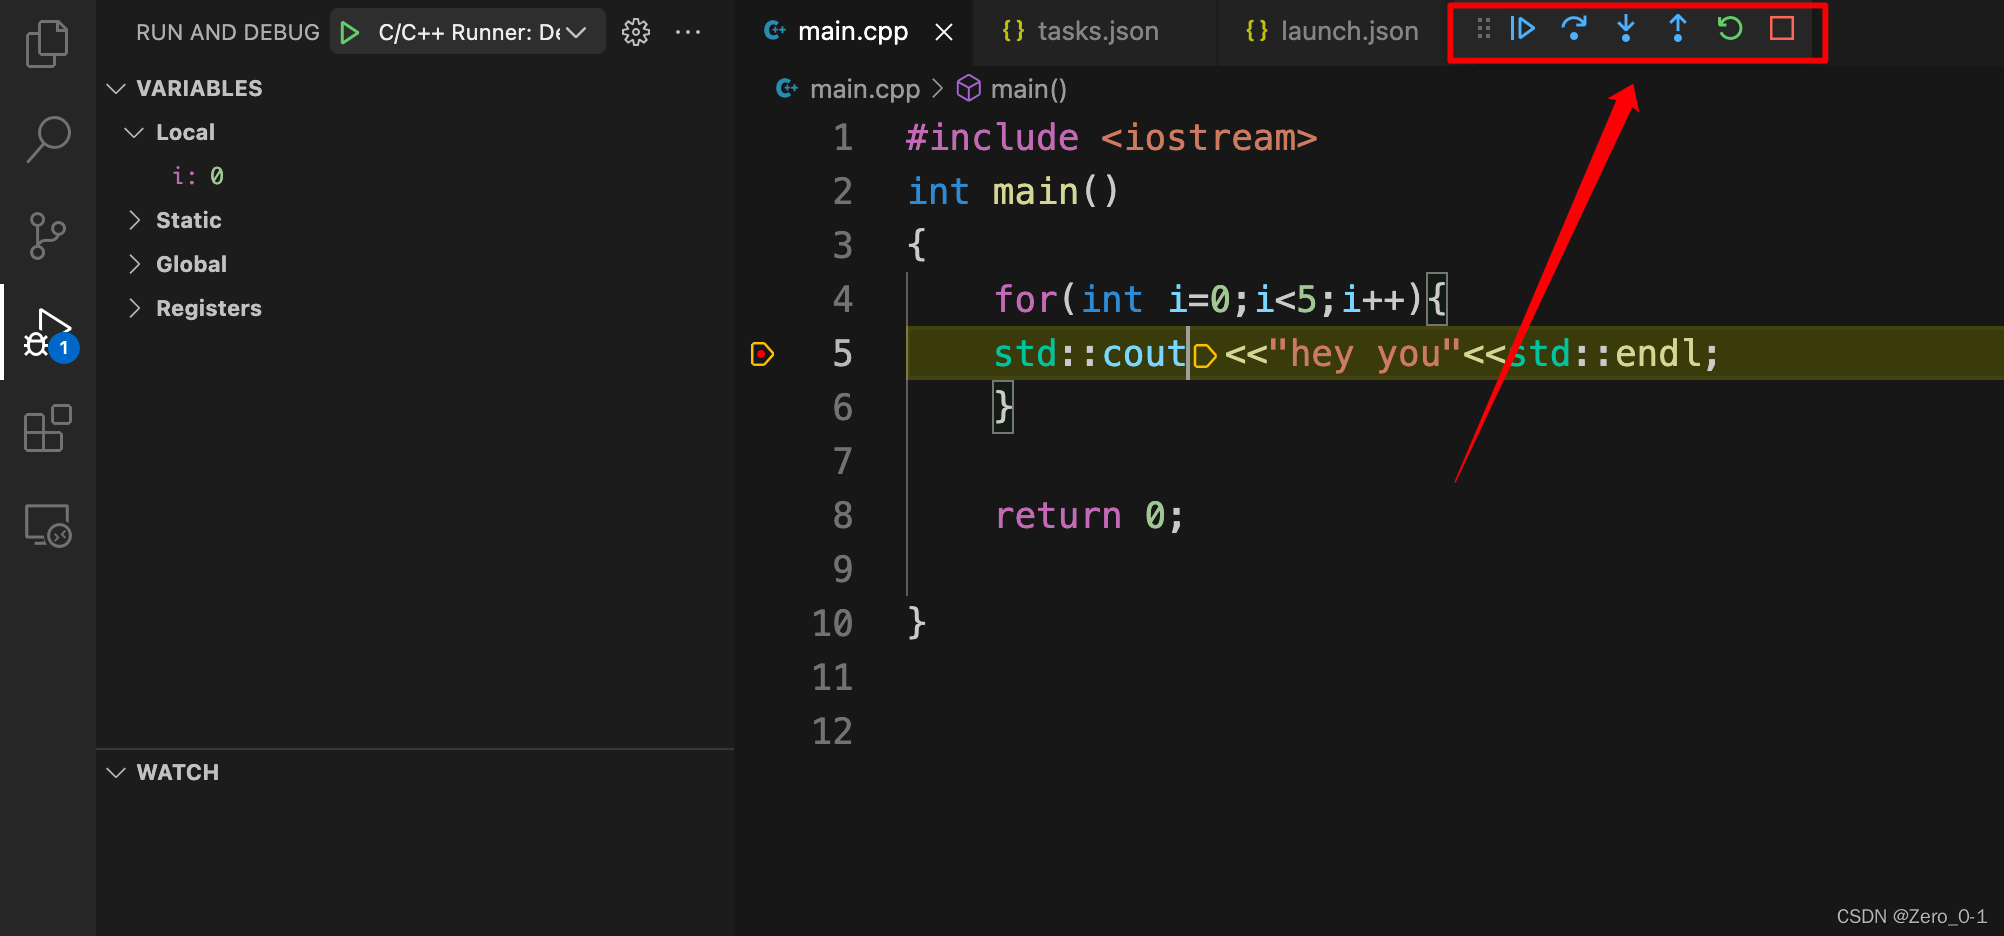Open the Remote Explorer view
Image resolution: width=2004 pixels, height=936 pixels.
[47, 525]
